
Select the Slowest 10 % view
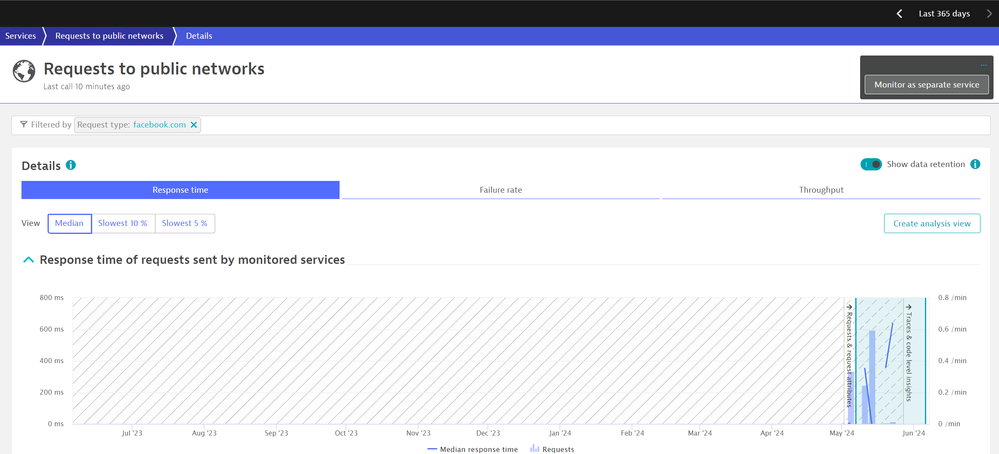click(123, 223)
